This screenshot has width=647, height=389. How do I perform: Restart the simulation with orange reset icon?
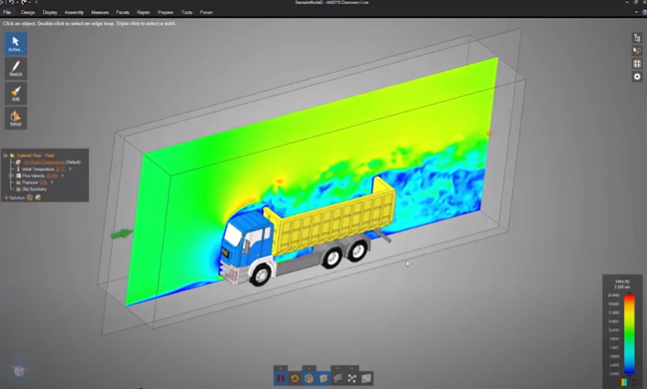point(295,378)
